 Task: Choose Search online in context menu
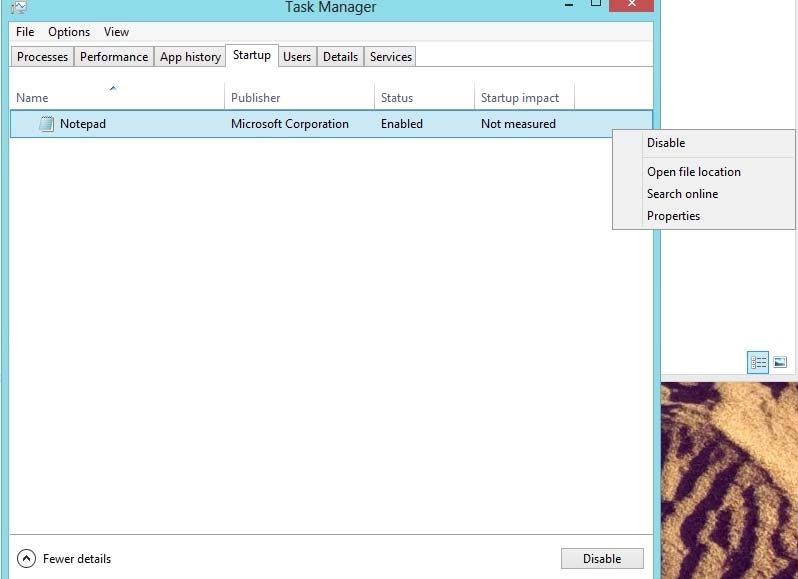pyautogui.click(x=703, y=194)
